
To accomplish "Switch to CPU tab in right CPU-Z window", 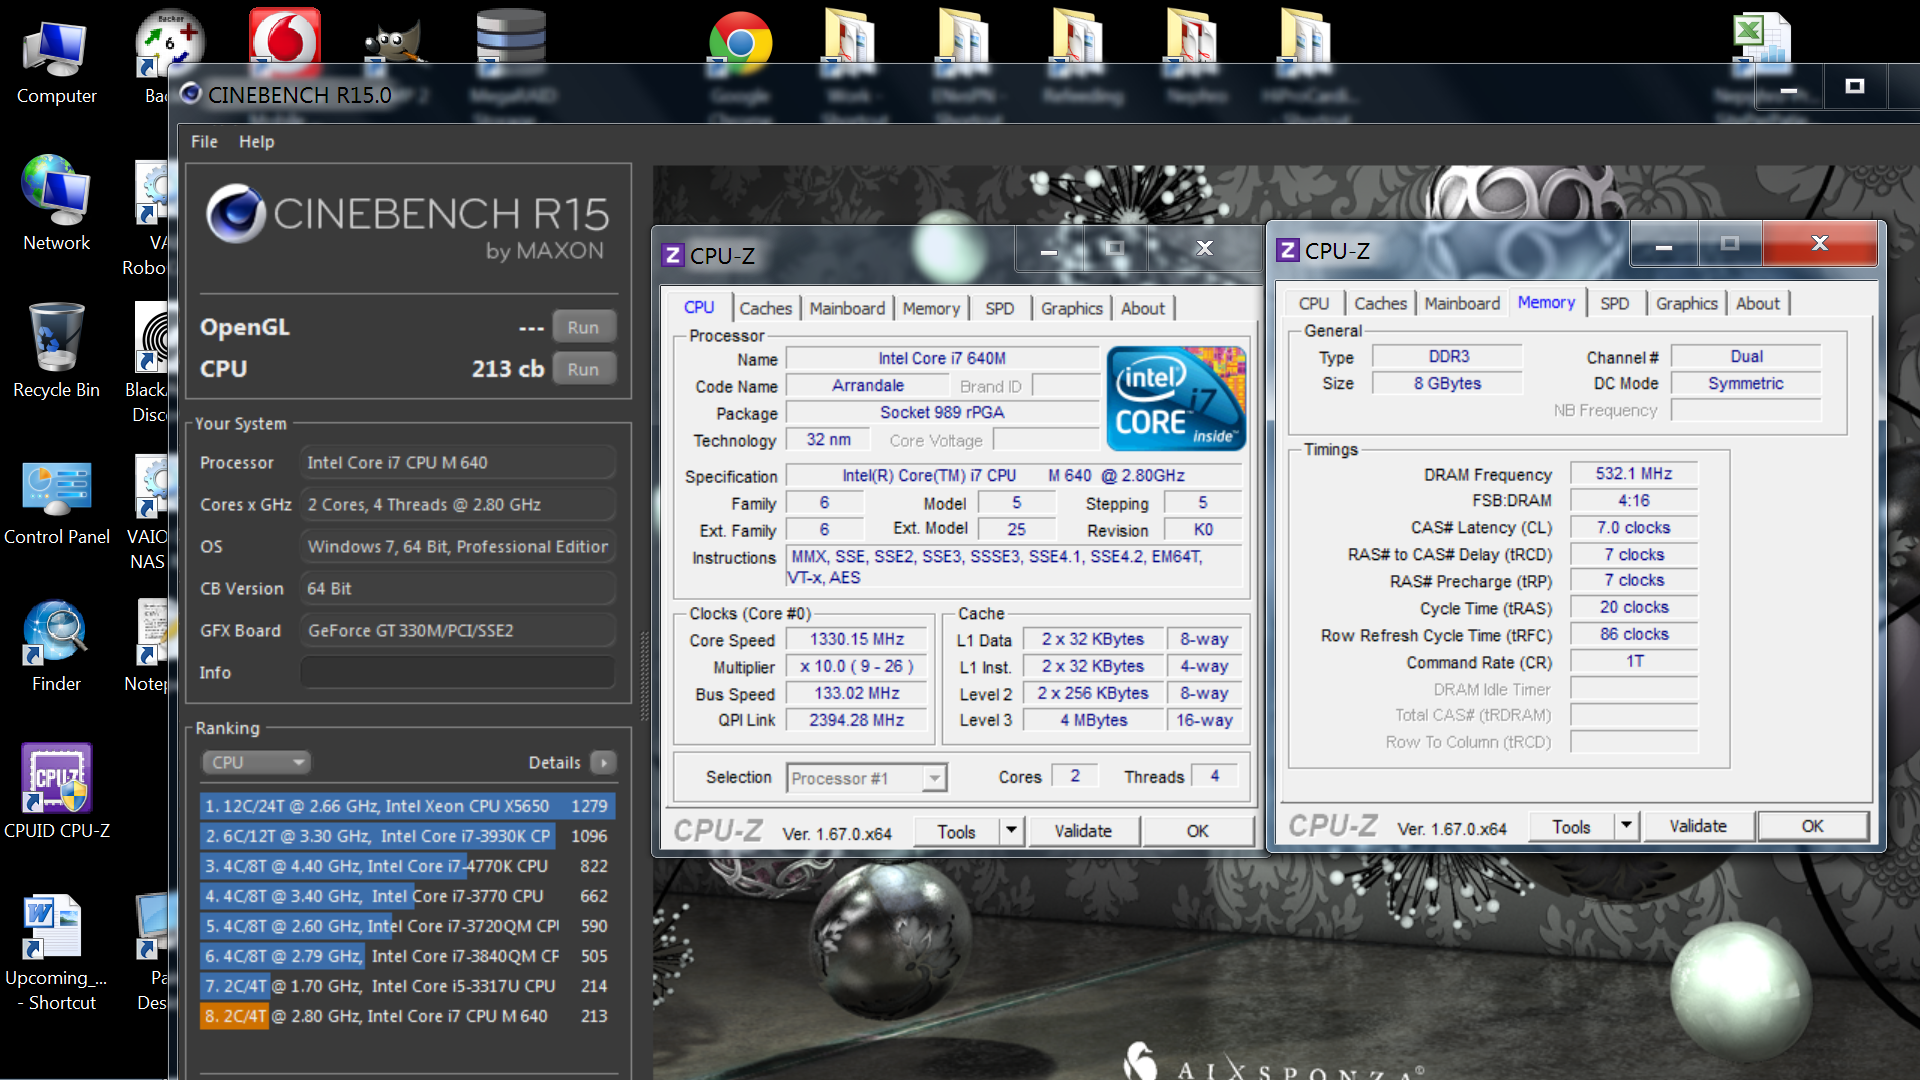I will pos(1314,303).
